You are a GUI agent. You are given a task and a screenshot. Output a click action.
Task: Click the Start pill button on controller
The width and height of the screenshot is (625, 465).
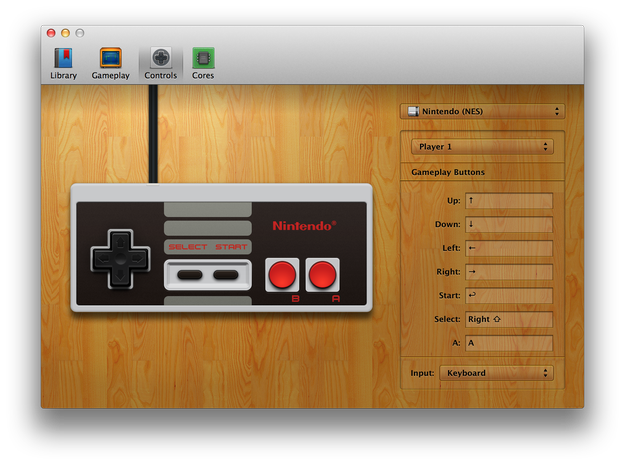226,275
